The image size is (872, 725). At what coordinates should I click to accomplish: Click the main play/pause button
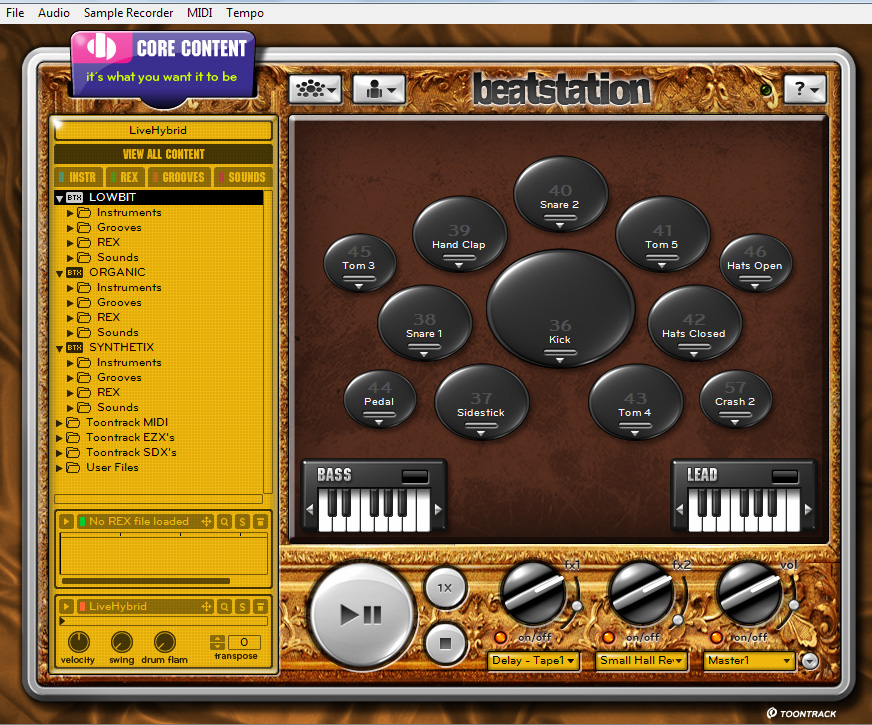coord(361,615)
